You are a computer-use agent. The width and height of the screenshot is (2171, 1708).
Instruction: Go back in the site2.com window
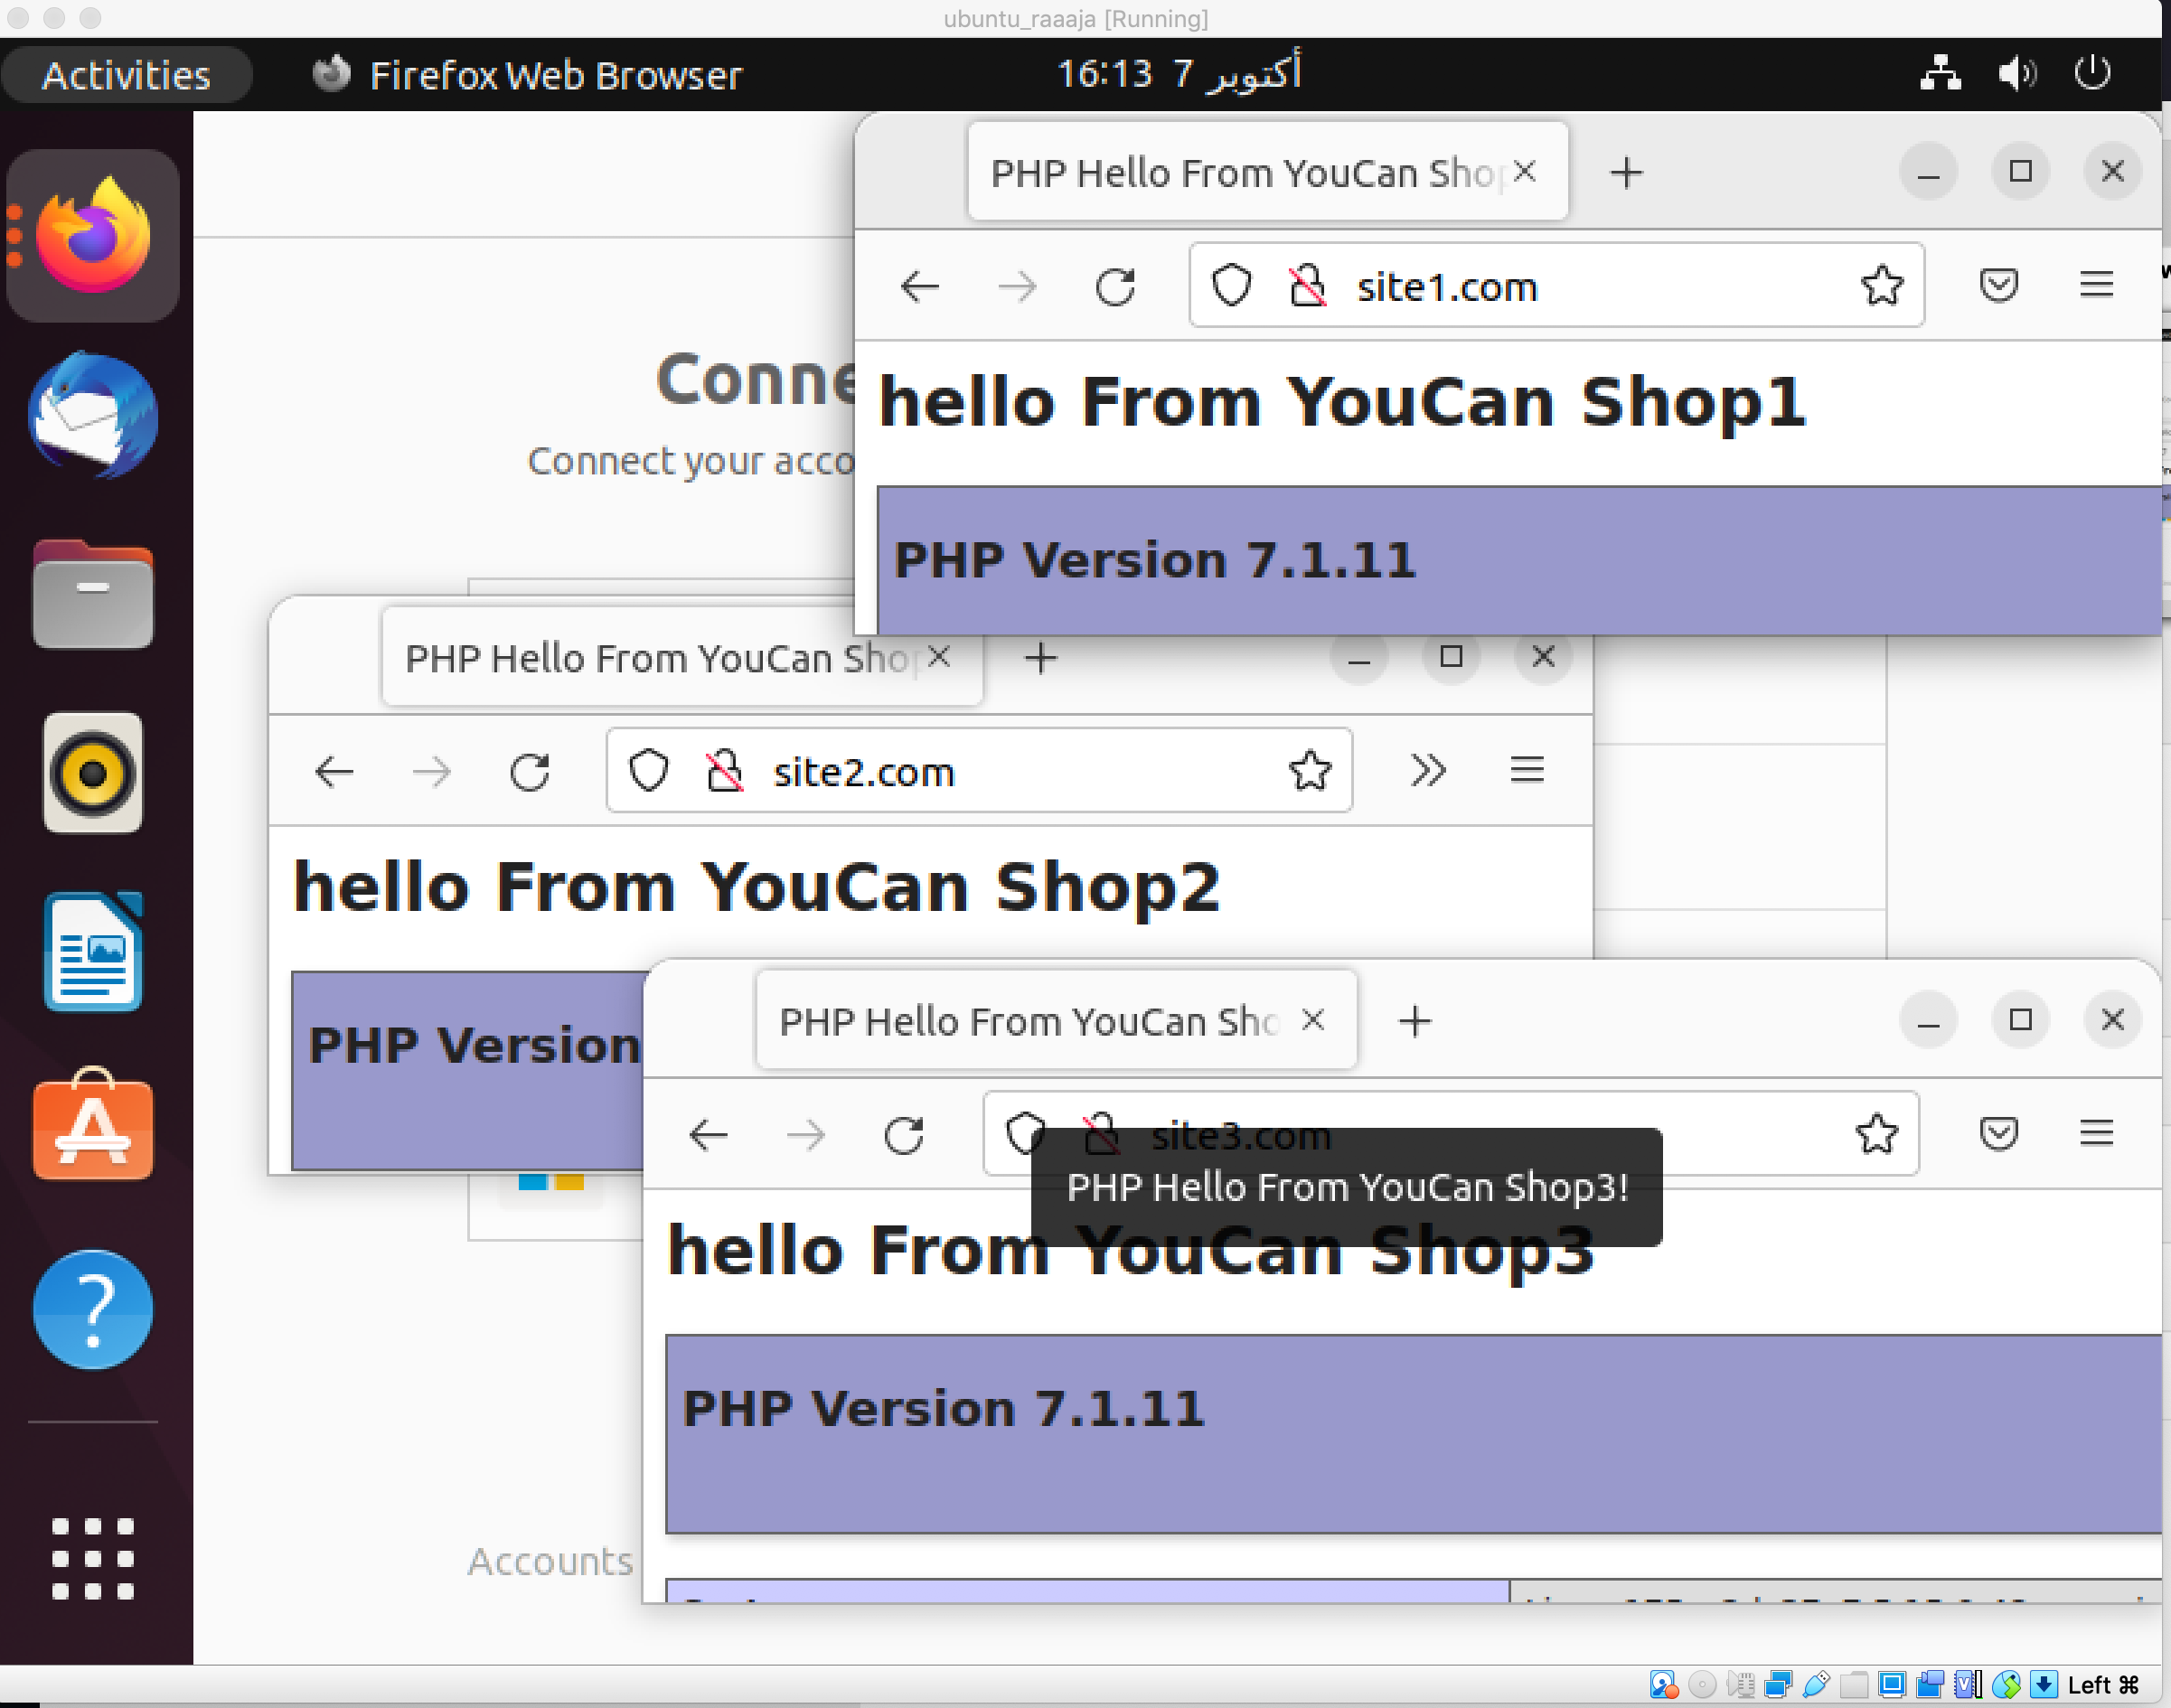(x=334, y=771)
